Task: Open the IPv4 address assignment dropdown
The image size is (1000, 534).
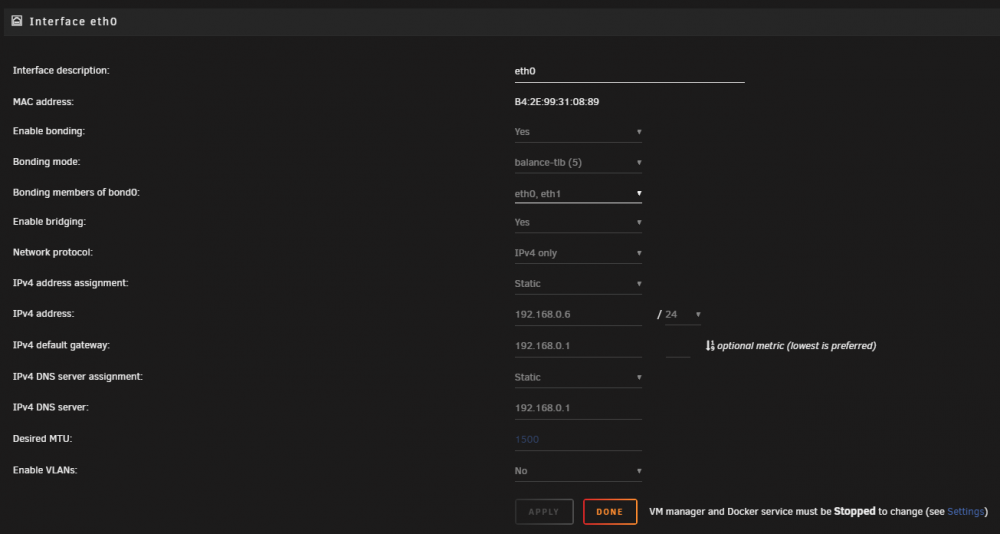Action: (x=578, y=283)
